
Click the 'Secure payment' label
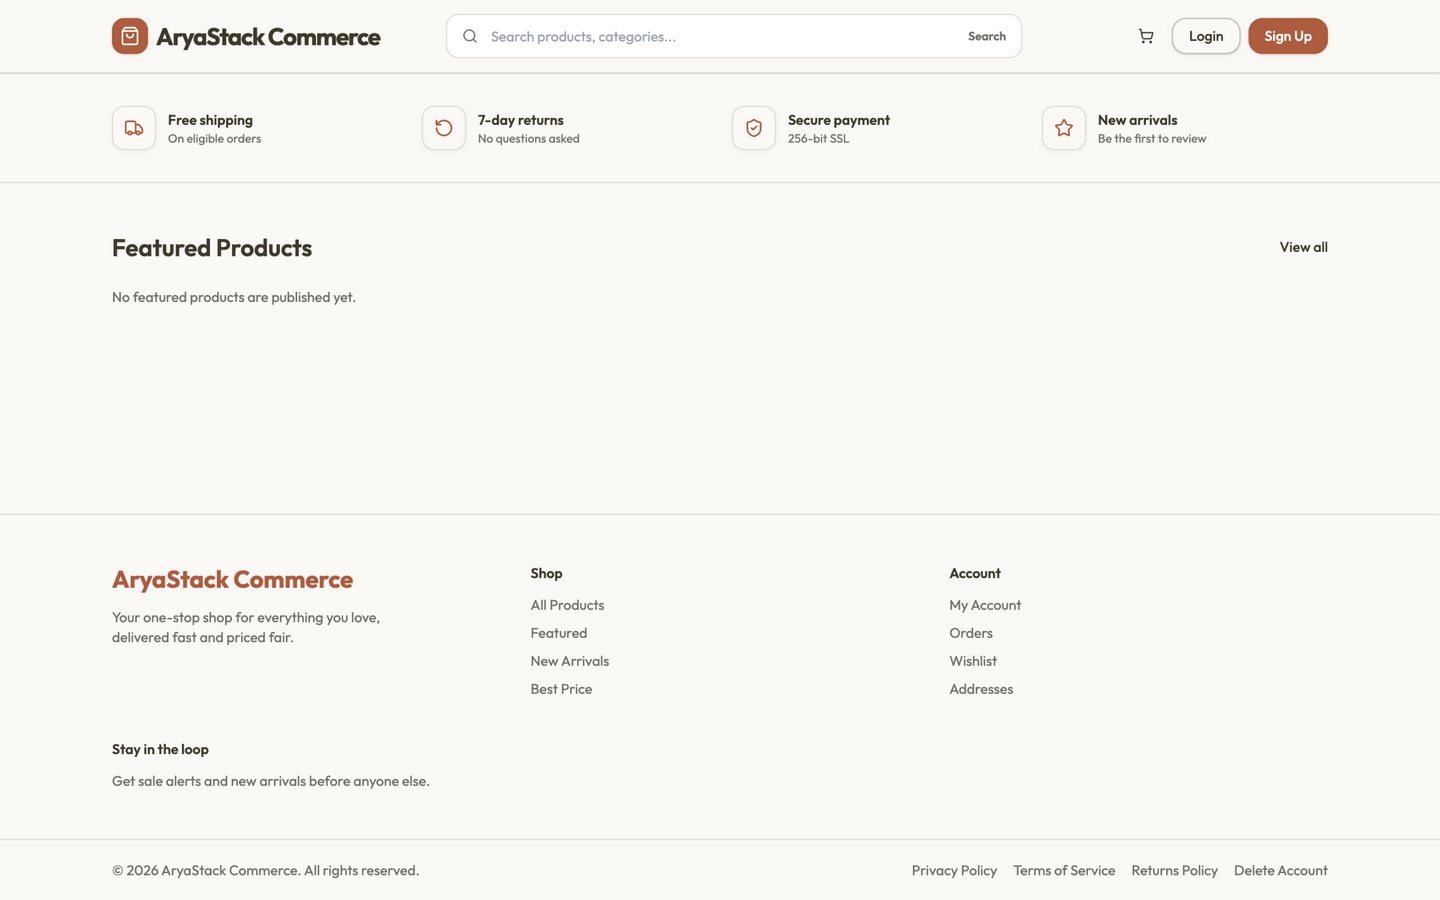[x=839, y=120]
